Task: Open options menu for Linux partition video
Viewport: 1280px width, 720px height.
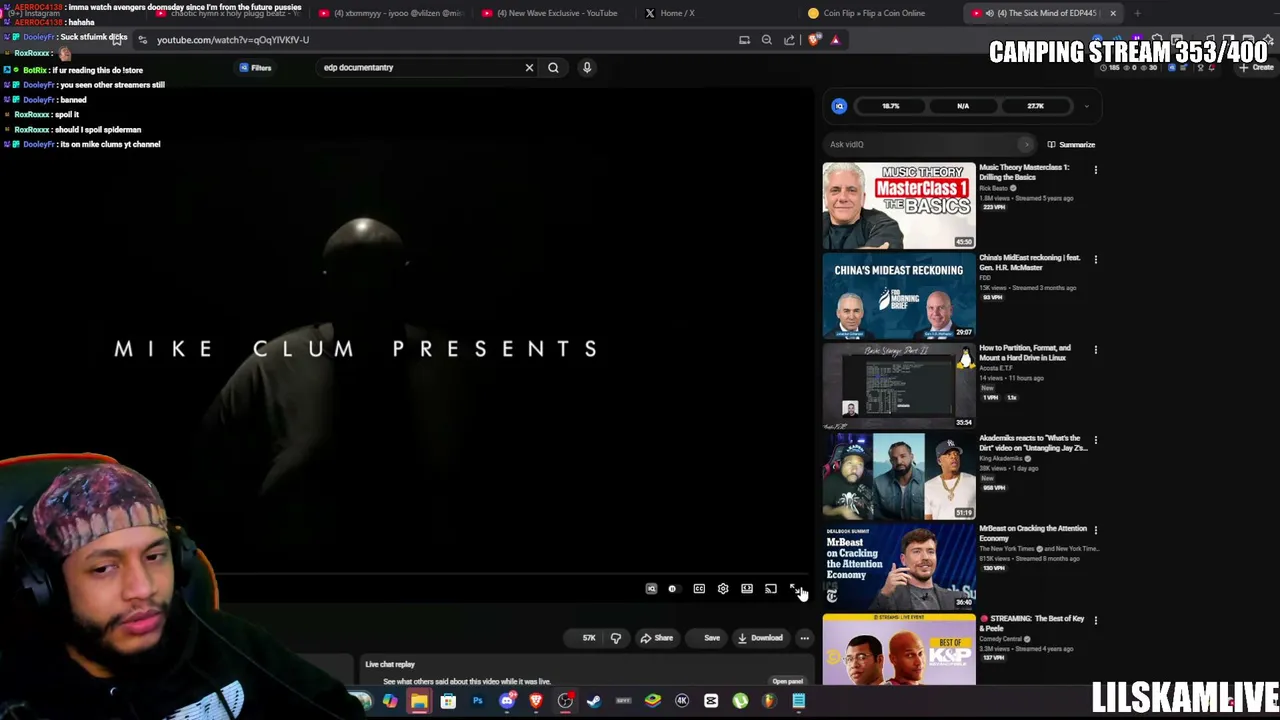Action: (x=1096, y=350)
